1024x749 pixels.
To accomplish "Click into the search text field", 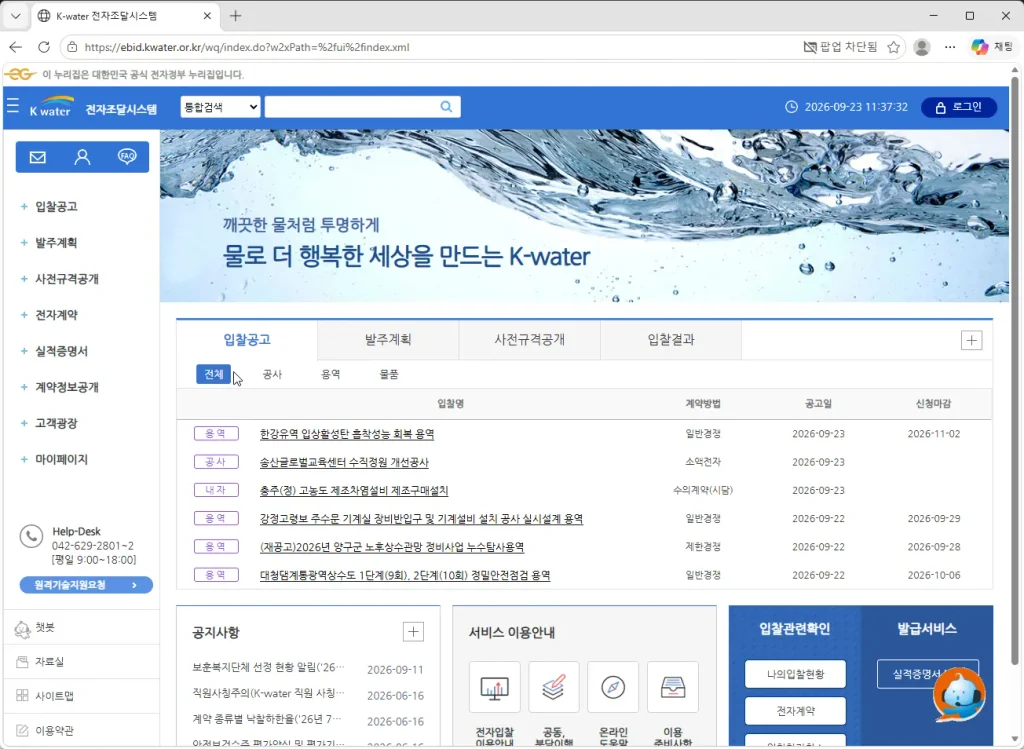I will pyautogui.click(x=351, y=106).
